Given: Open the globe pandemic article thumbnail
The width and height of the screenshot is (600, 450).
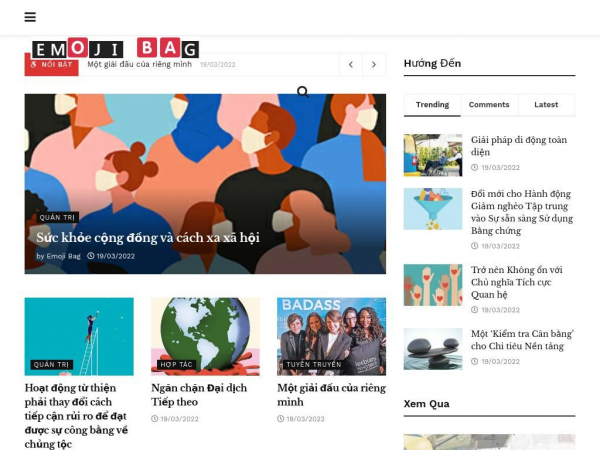Looking at the screenshot, I should [x=205, y=335].
